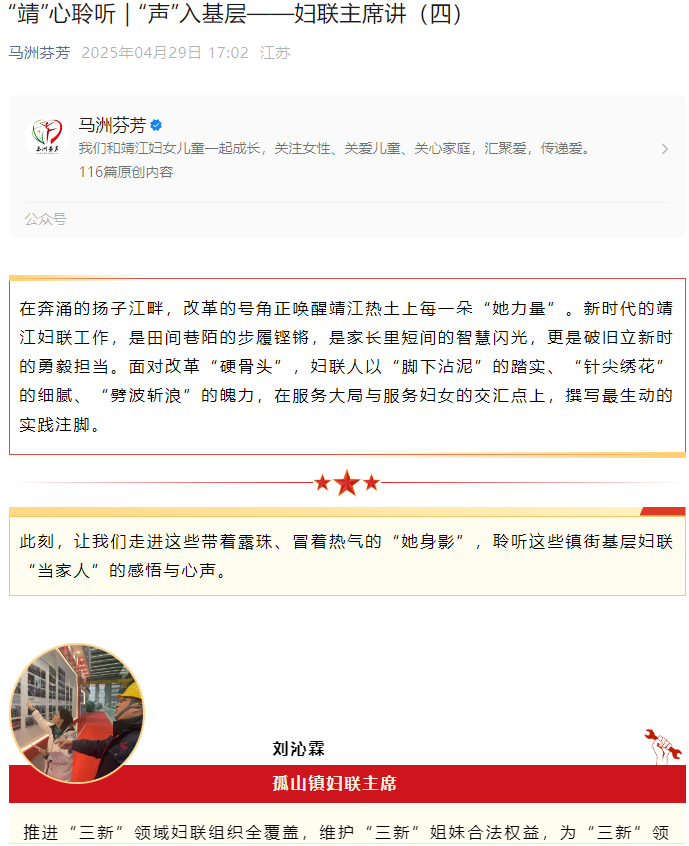The height and width of the screenshot is (846, 689).
Task: Click the account description text line
Action: (335, 148)
